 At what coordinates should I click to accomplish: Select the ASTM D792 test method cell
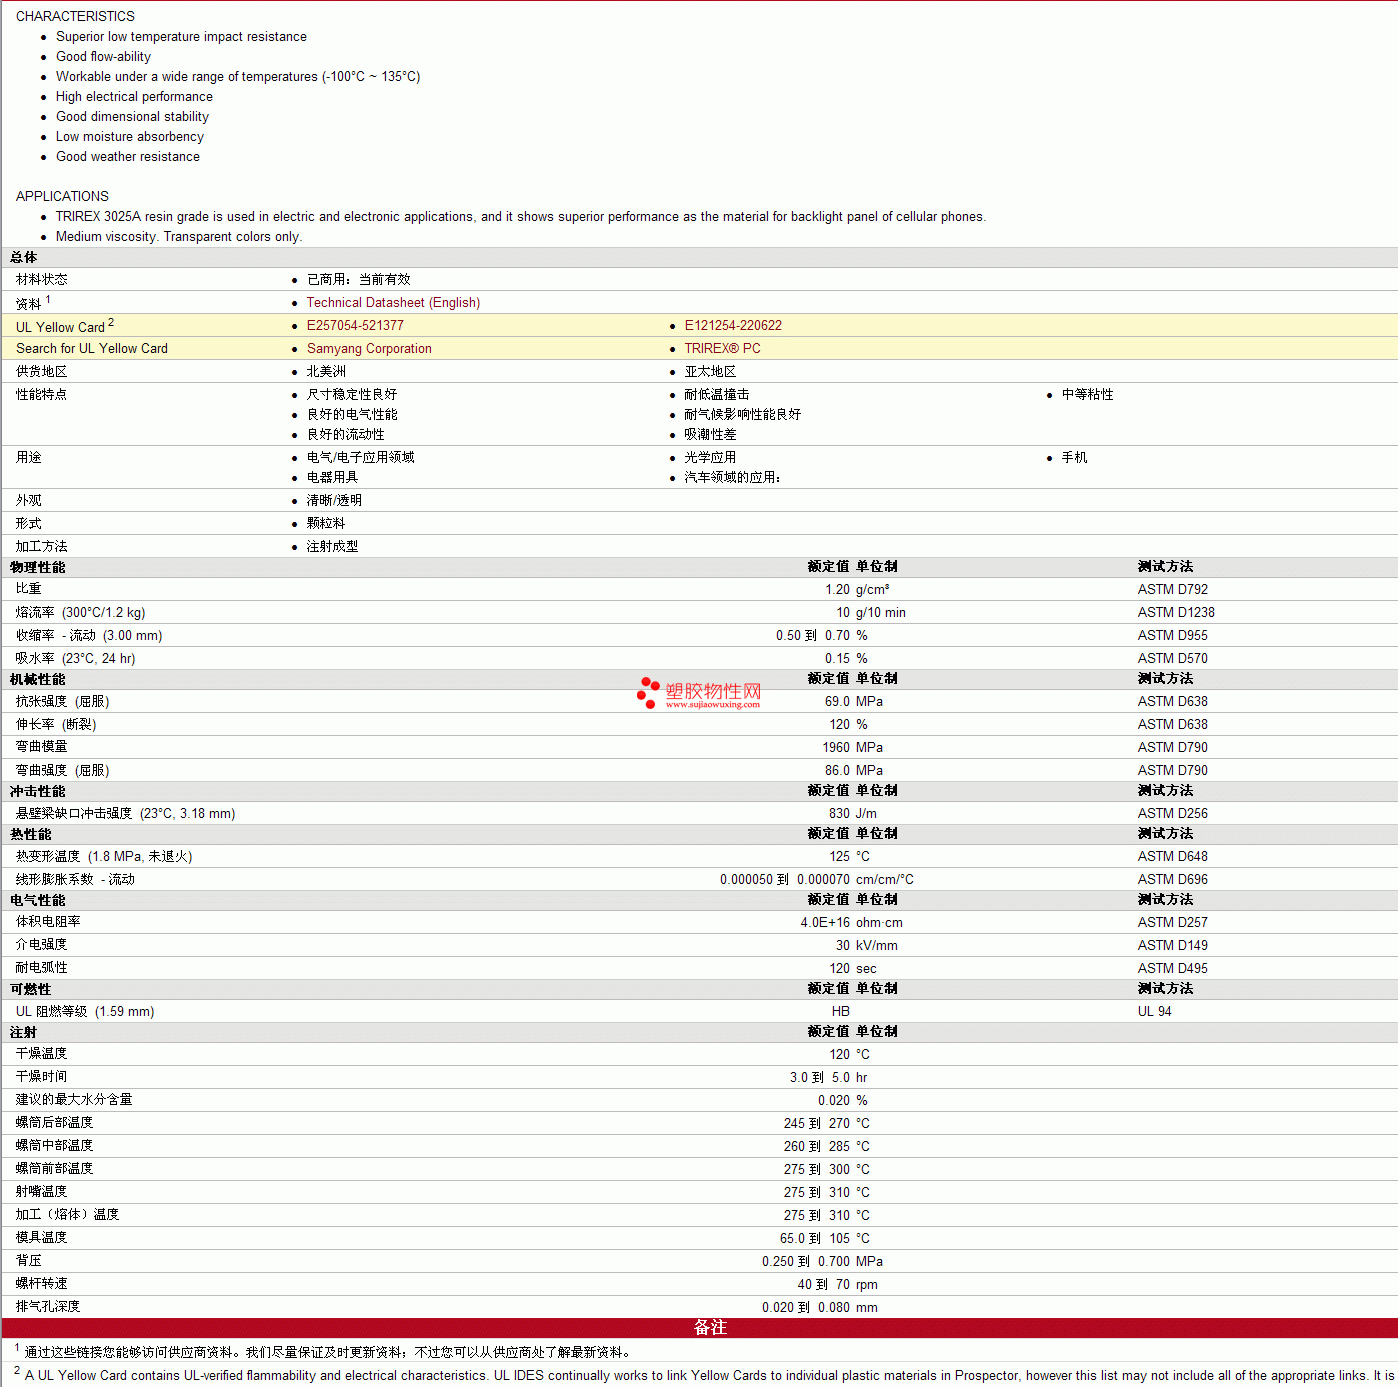1173,590
